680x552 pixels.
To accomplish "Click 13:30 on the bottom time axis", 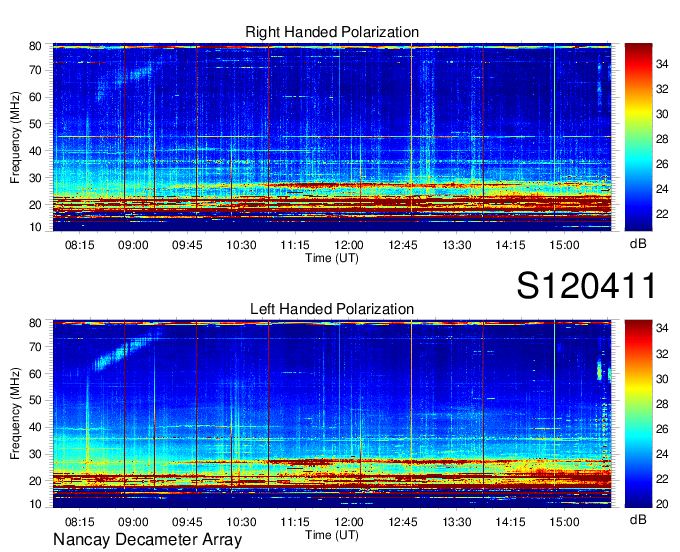I will [457, 522].
